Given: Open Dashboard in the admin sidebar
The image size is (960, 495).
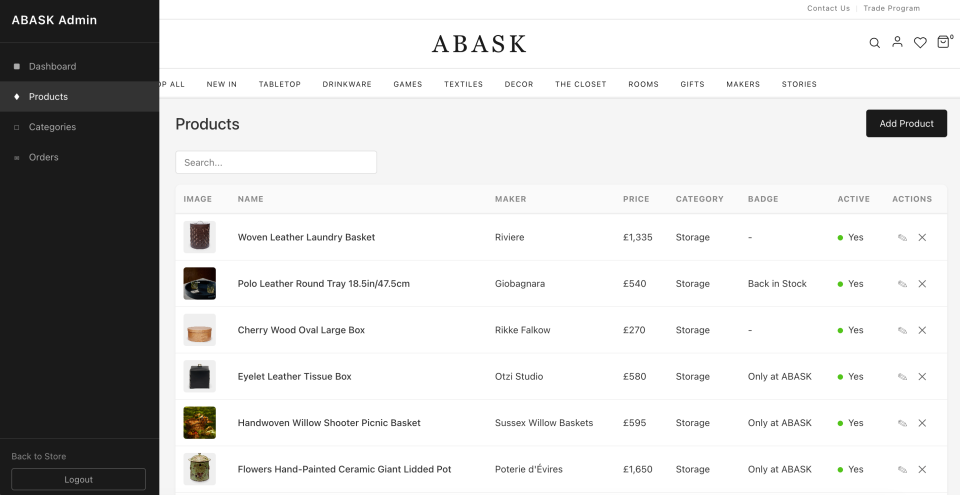Looking at the screenshot, I should pyautogui.click(x=52, y=67).
